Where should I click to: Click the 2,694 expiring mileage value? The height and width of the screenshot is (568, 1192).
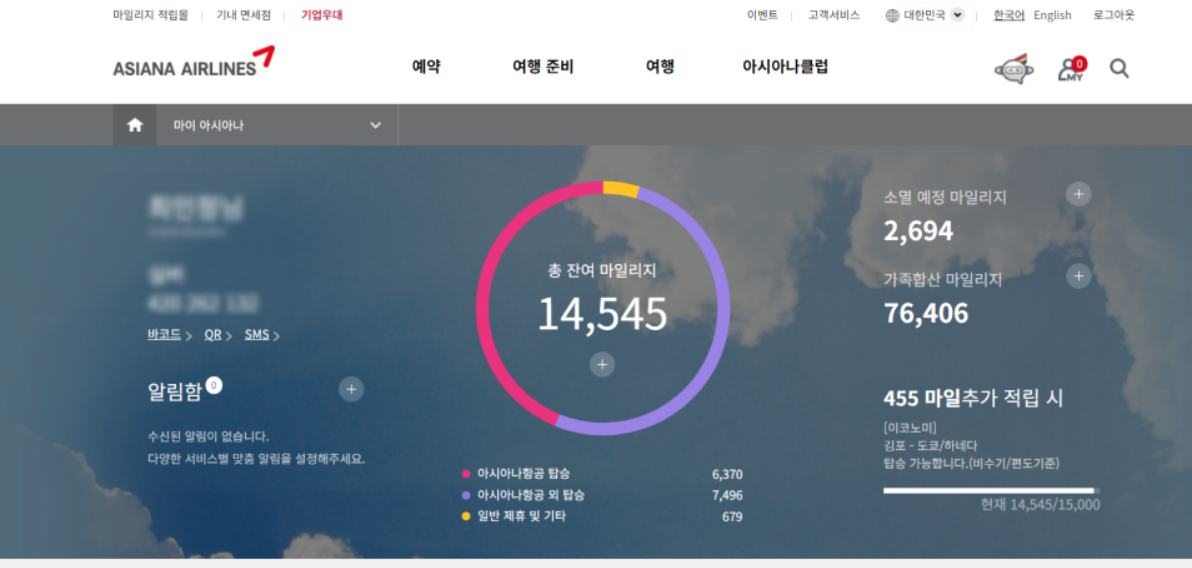pos(918,230)
